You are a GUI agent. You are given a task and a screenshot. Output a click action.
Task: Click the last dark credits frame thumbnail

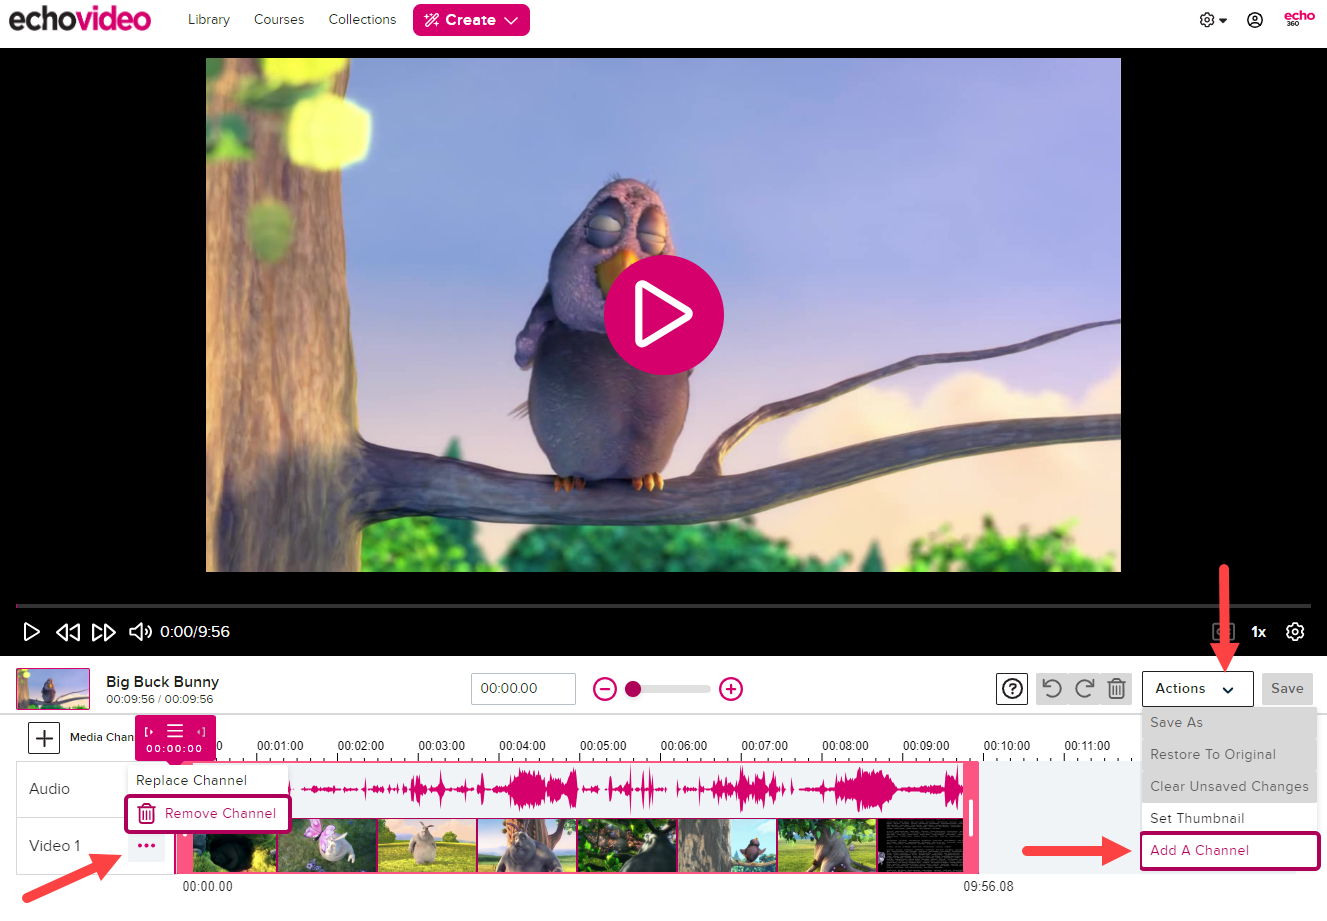coord(920,846)
